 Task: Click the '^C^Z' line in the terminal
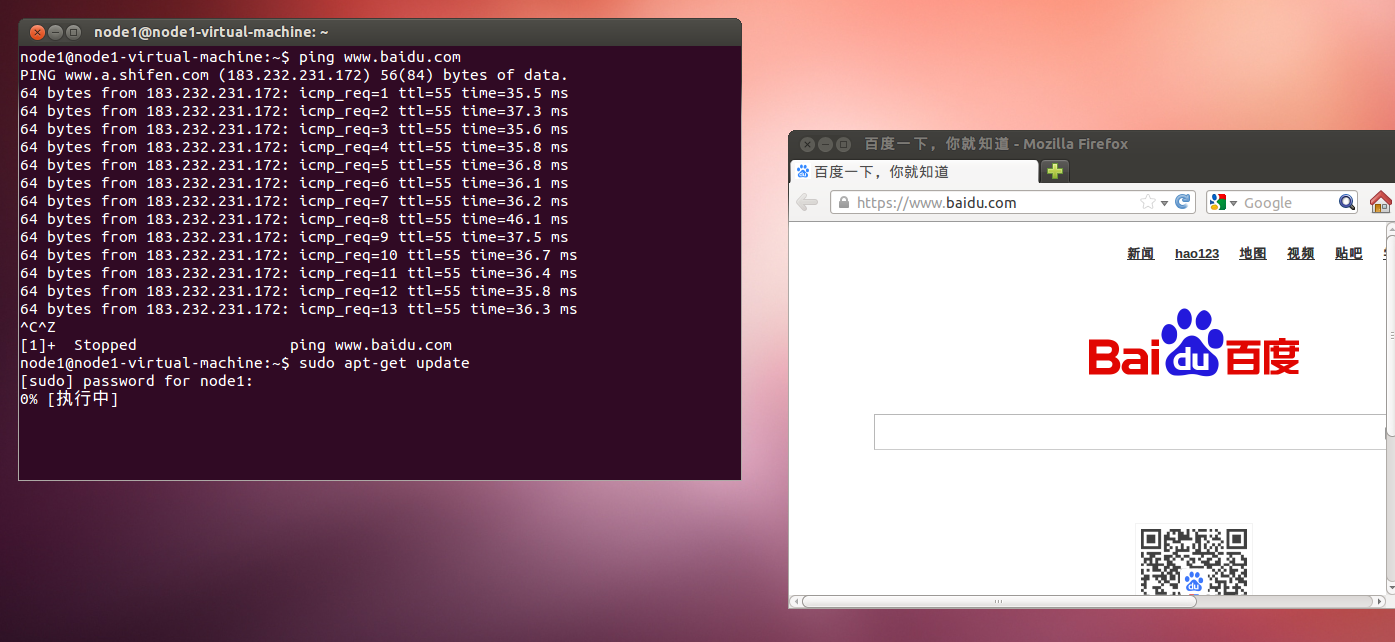(x=38, y=327)
